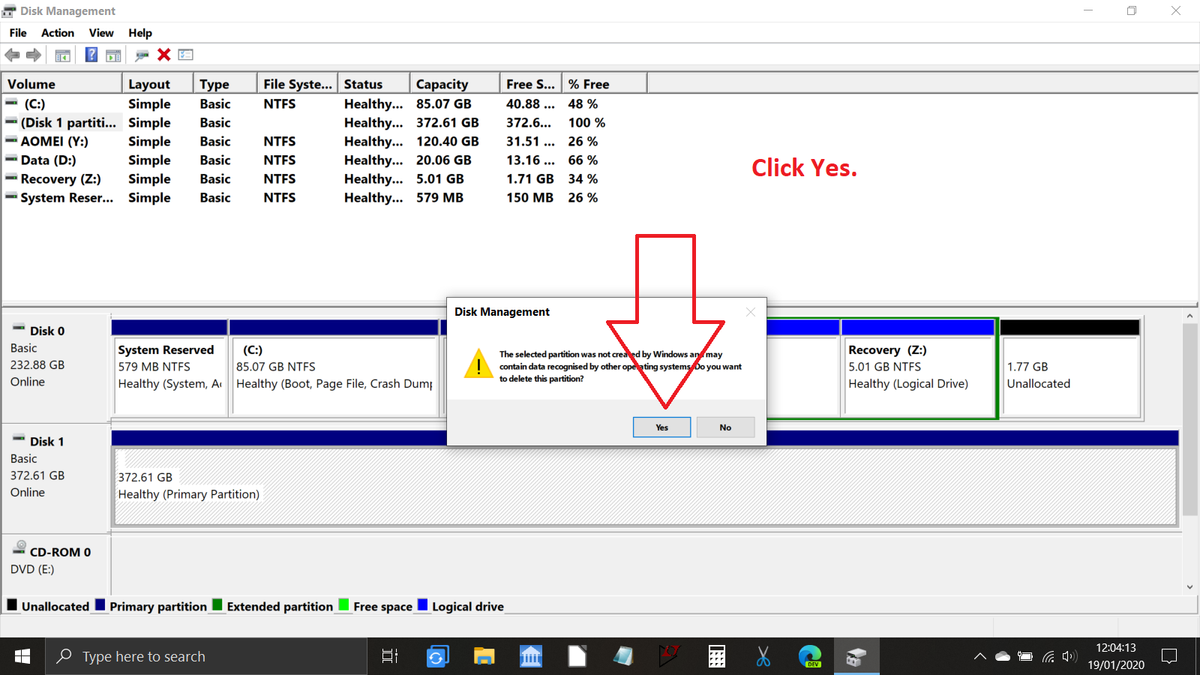
Task: Click the blue question mark Help icon
Action: [91, 55]
